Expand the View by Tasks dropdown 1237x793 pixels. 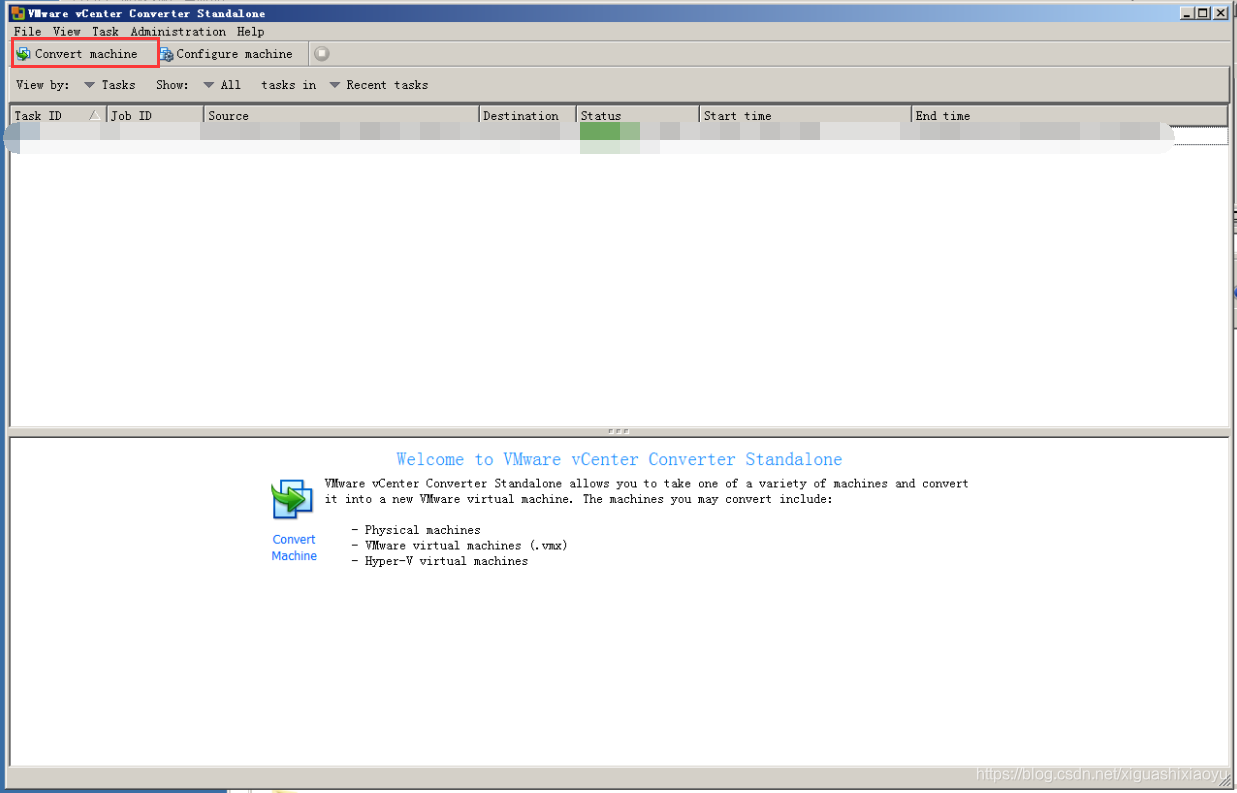(x=110, y=85)
